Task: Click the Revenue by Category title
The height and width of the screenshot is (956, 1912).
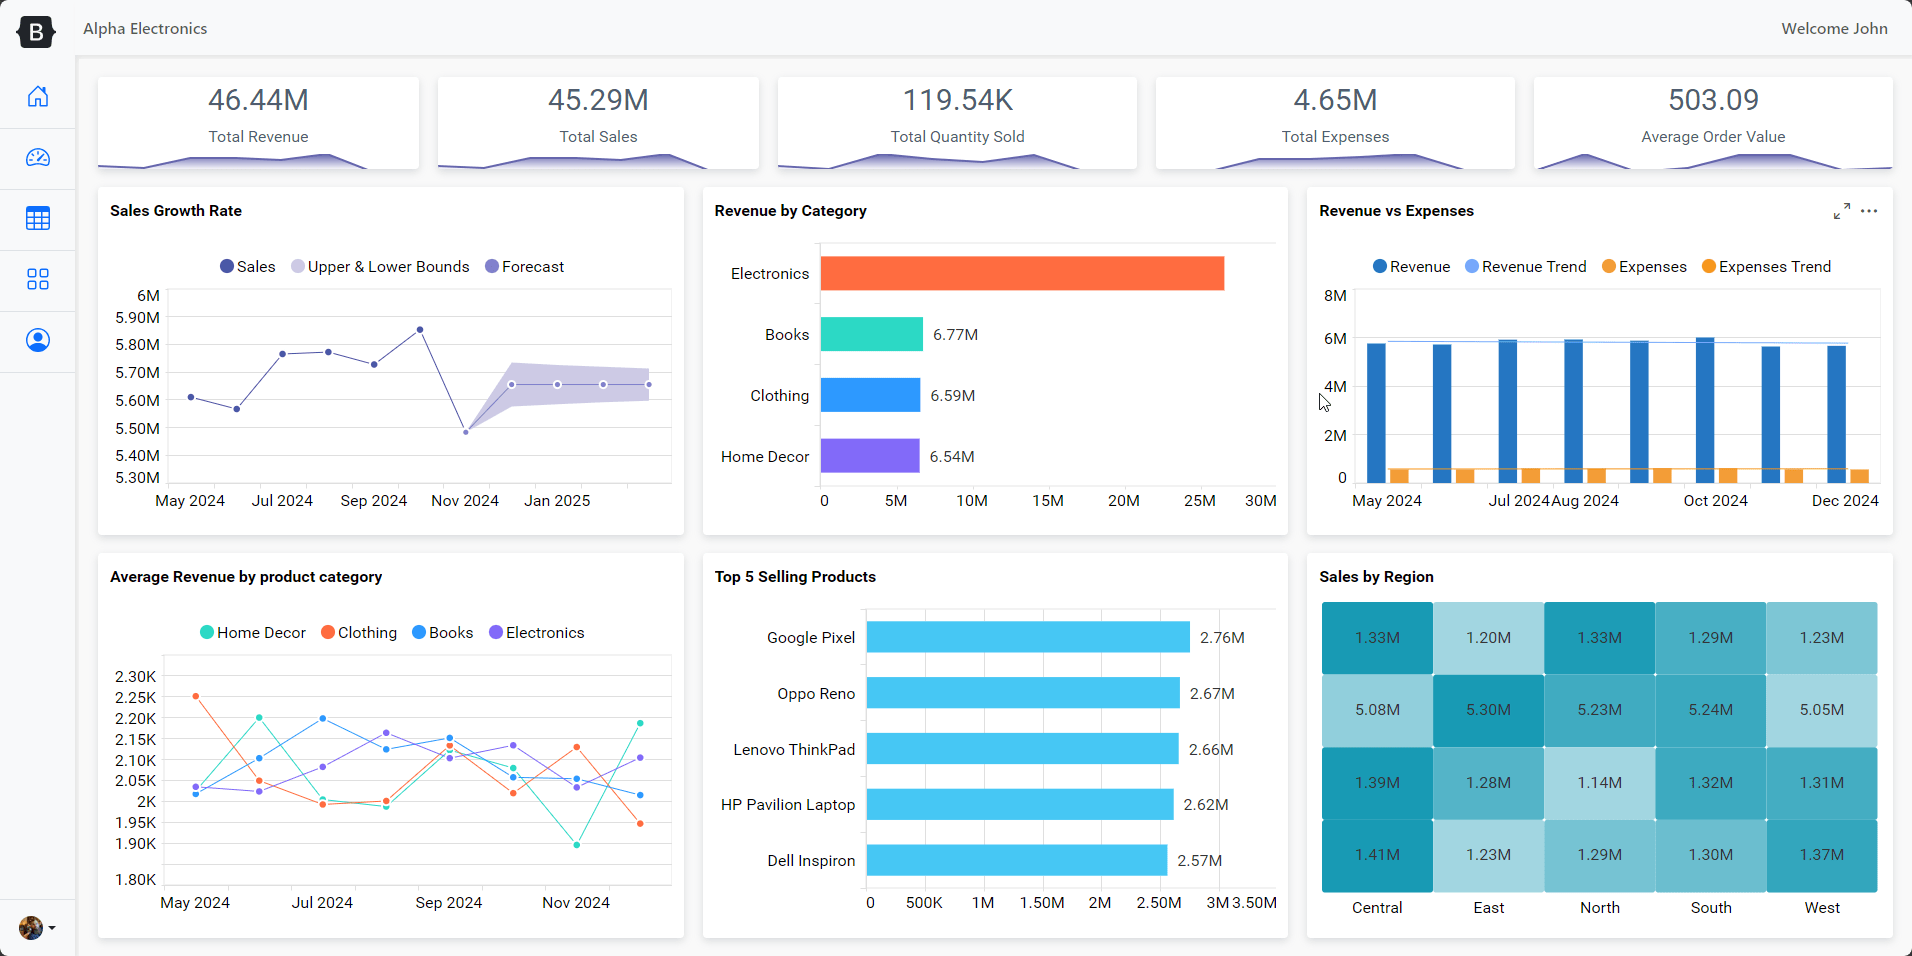Action: coord(790,211)
